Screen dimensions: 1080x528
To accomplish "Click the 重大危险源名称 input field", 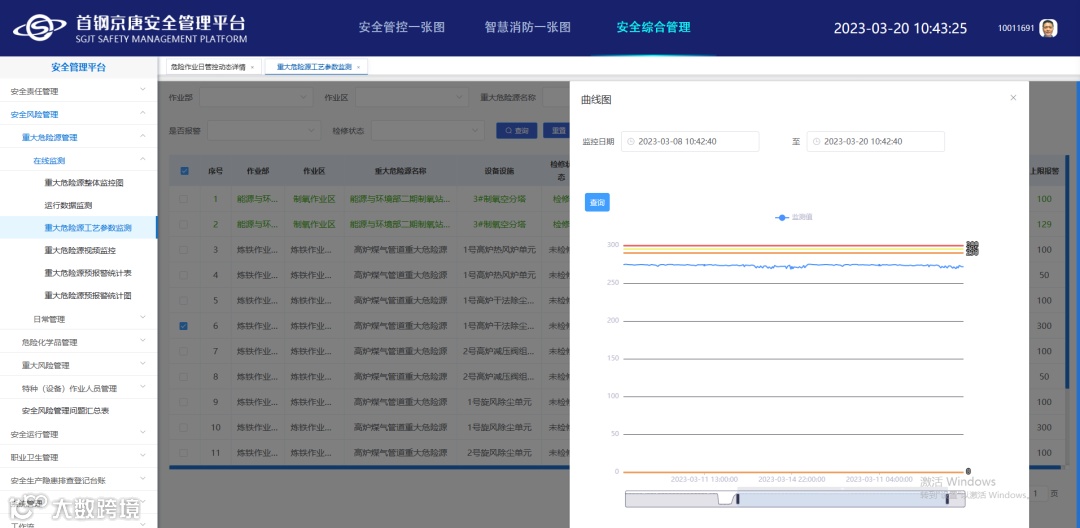I will click(x=557, y=98).
